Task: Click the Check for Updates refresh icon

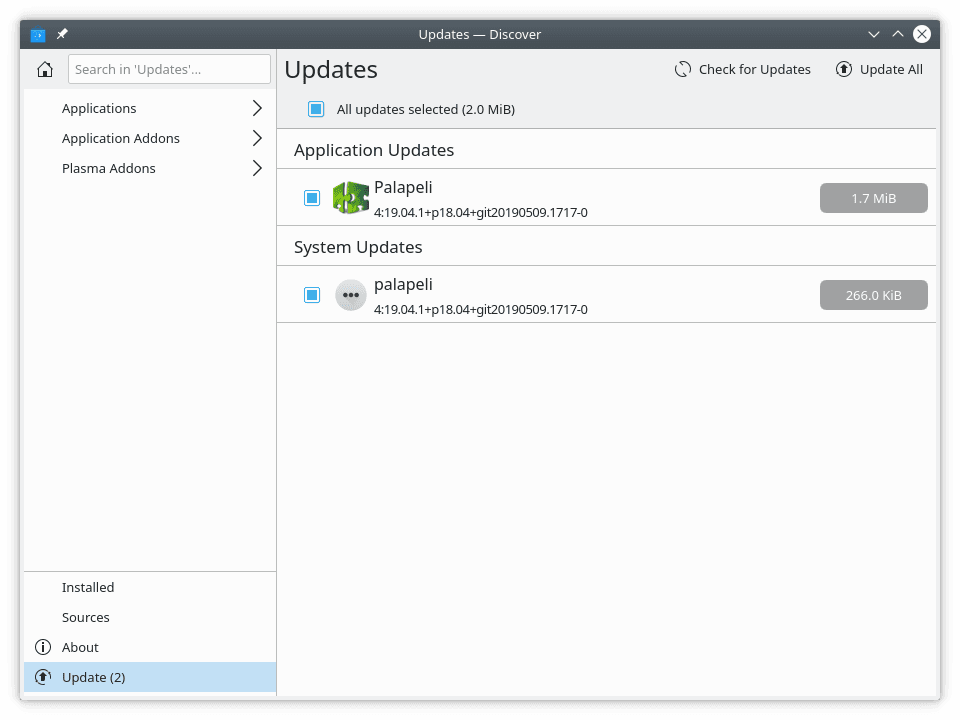Action: pyautogui.click(x=683, y=69)
